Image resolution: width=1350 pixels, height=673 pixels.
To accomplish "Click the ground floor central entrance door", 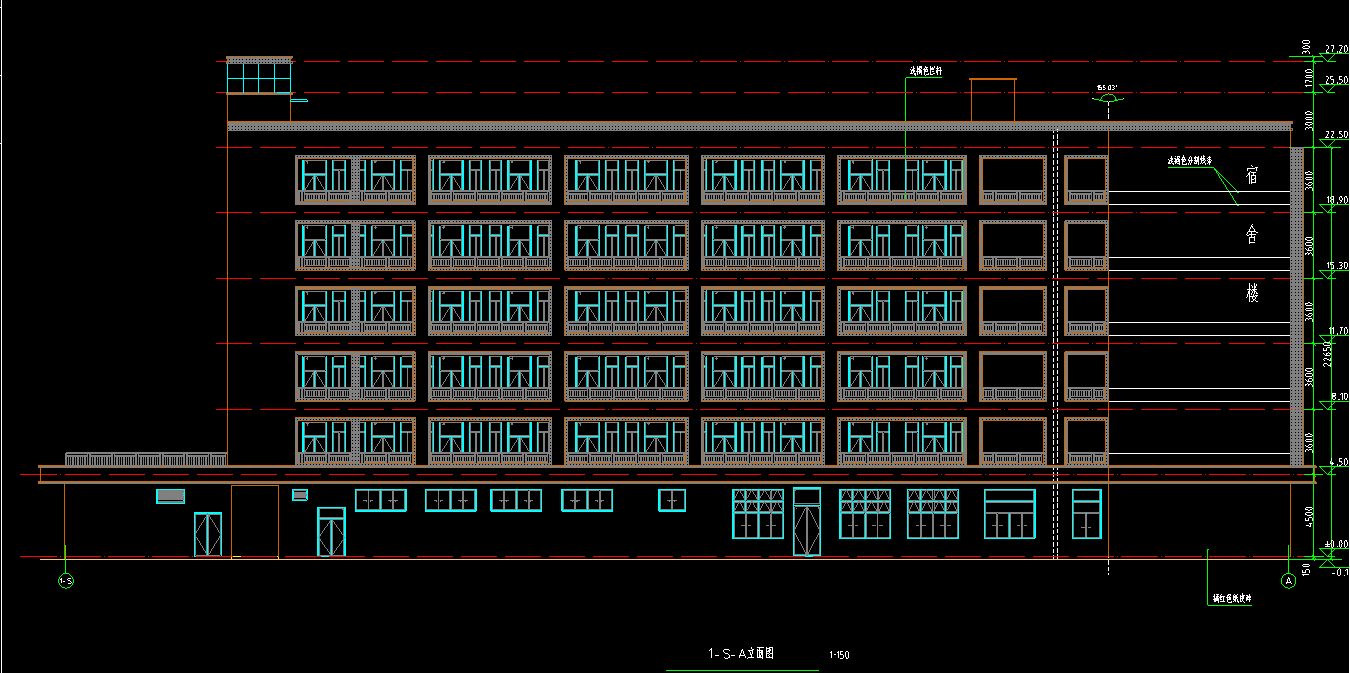I will 806,521.
